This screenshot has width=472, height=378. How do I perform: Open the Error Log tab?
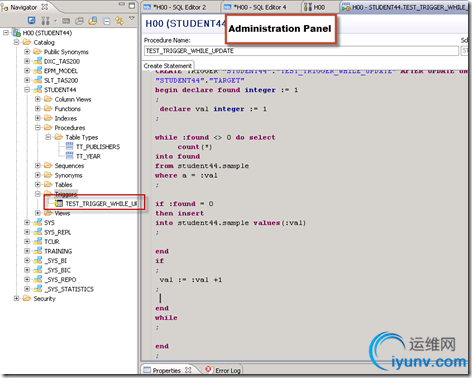[x=223, y=370]
